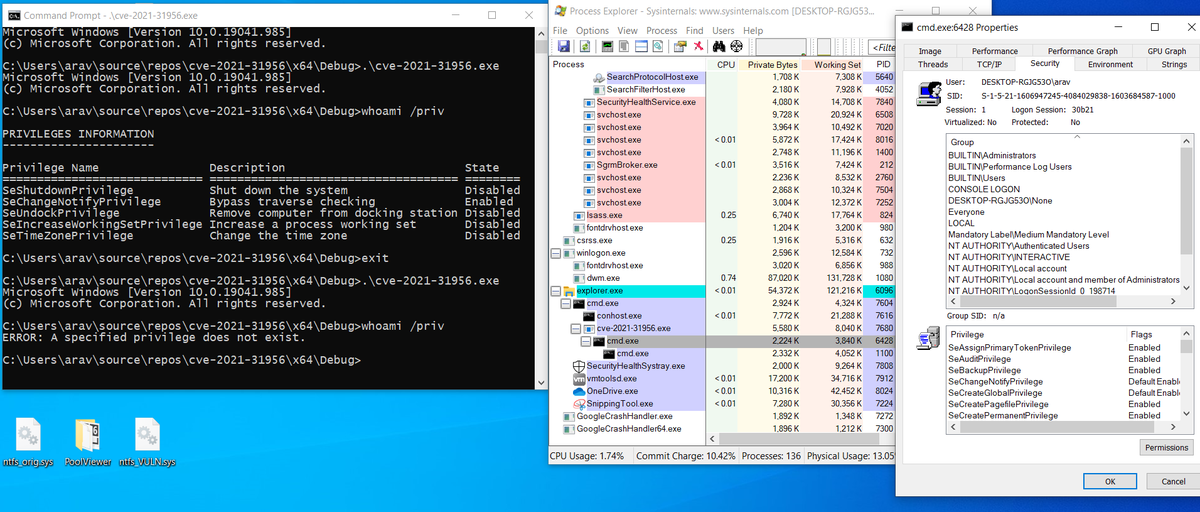Collapse the explorer.exe tree node
This screenshot has width=1200, height=512.
(x=557, y=291)
